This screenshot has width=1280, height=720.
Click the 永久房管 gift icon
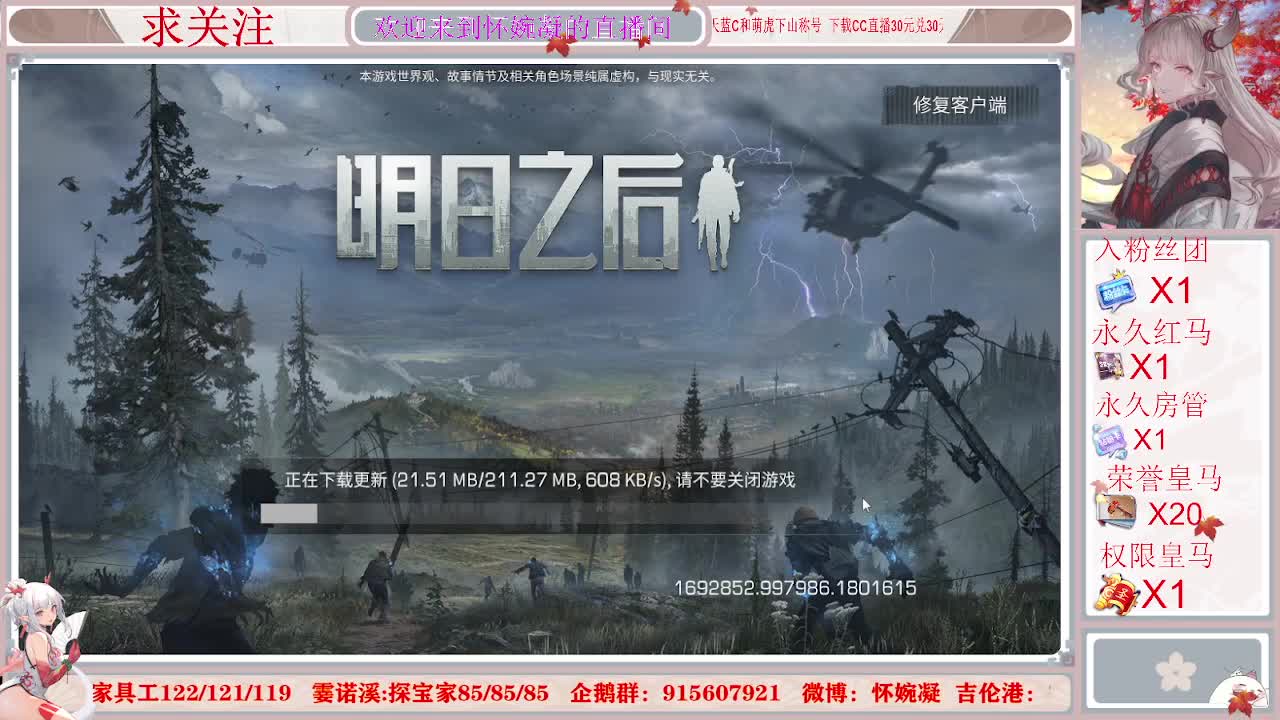(x=1110, y=440)
